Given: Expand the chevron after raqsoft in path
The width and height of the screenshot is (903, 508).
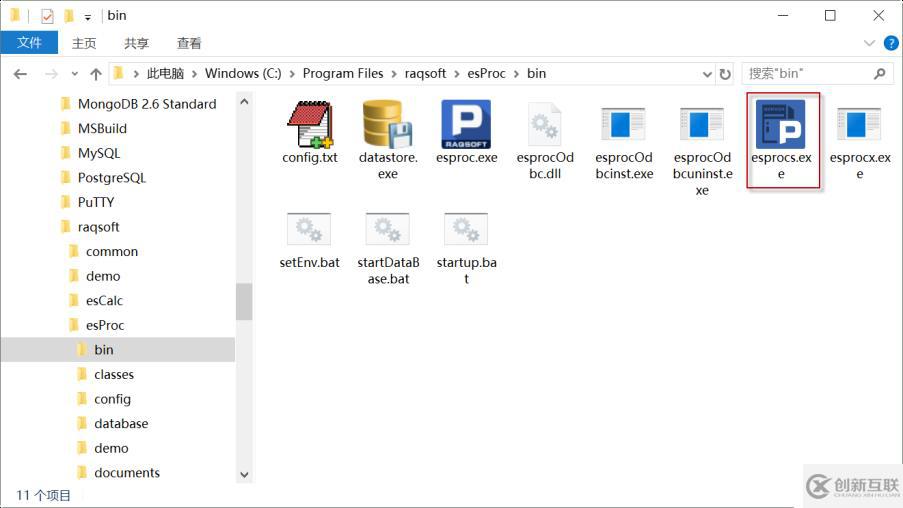Looking at the screenshot, I should coord(457,74).
